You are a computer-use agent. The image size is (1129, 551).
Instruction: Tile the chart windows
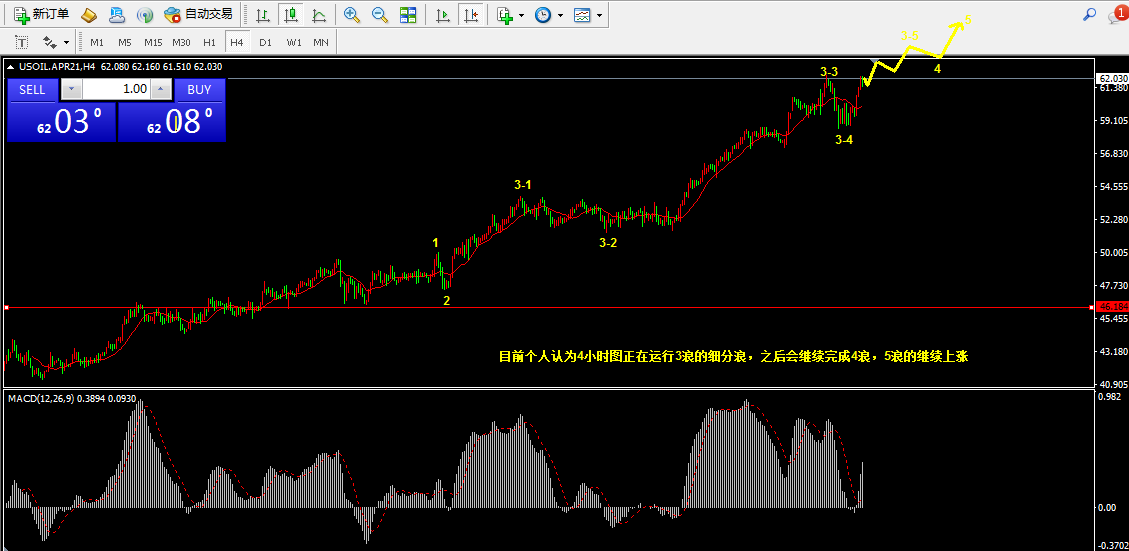pos(408,14)
